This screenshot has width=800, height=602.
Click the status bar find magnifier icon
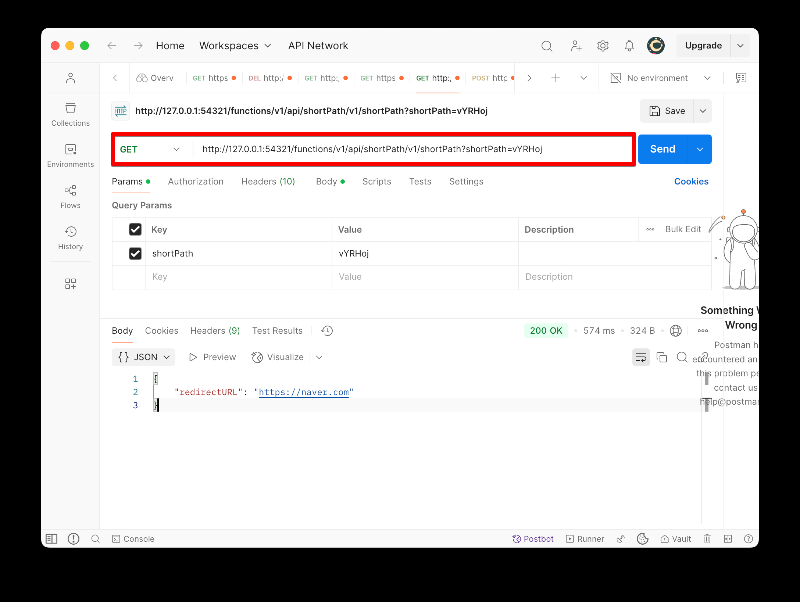tap(95, 539)
